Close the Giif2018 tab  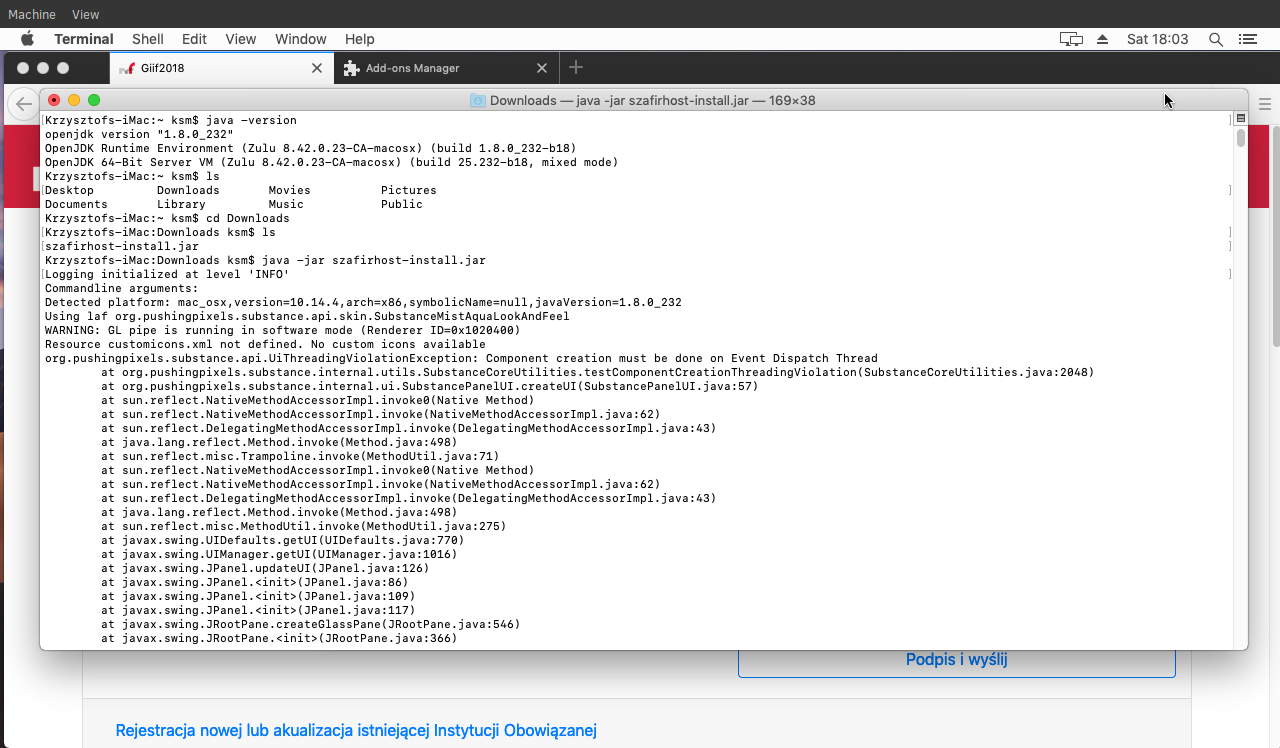coord(317,68)
